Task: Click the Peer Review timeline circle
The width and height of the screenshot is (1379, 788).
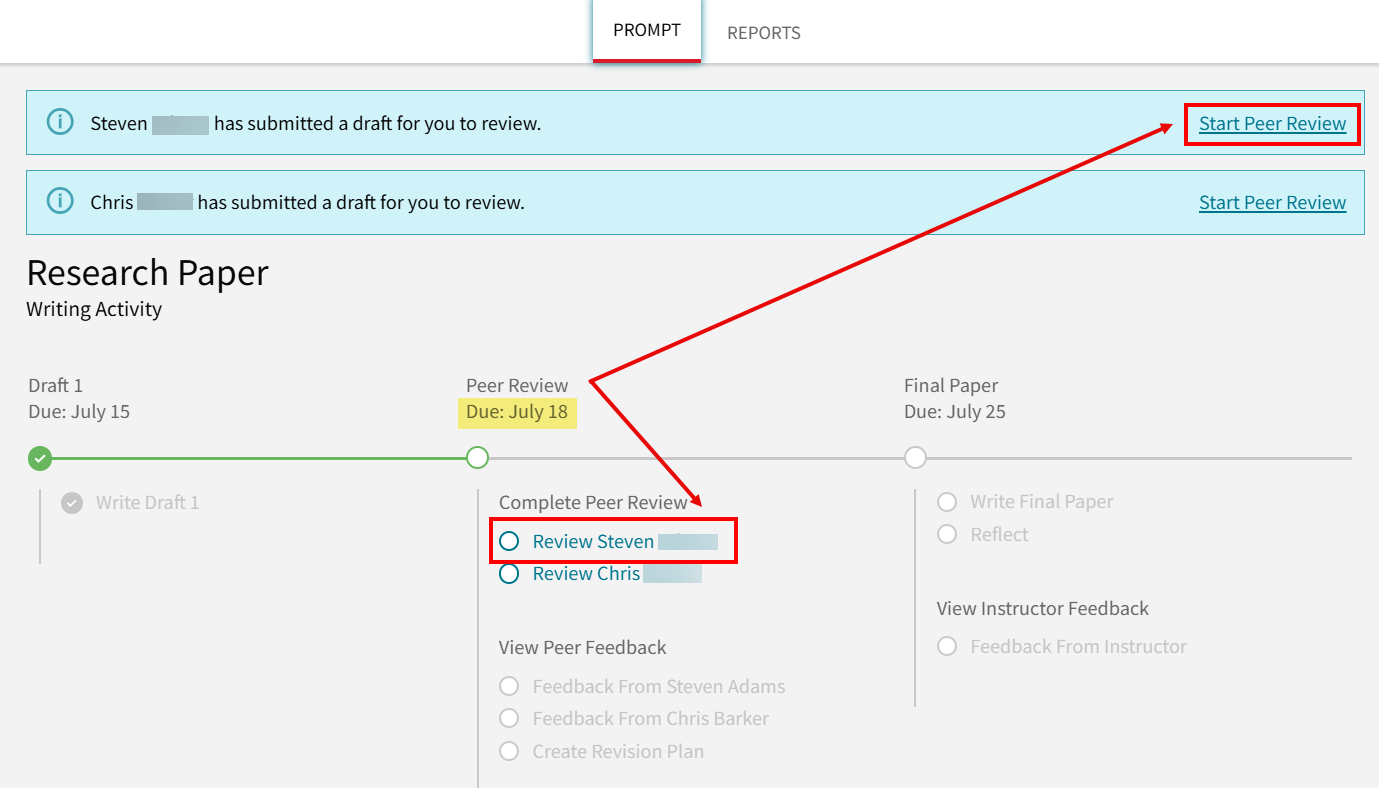Action: tap(478, 458)
